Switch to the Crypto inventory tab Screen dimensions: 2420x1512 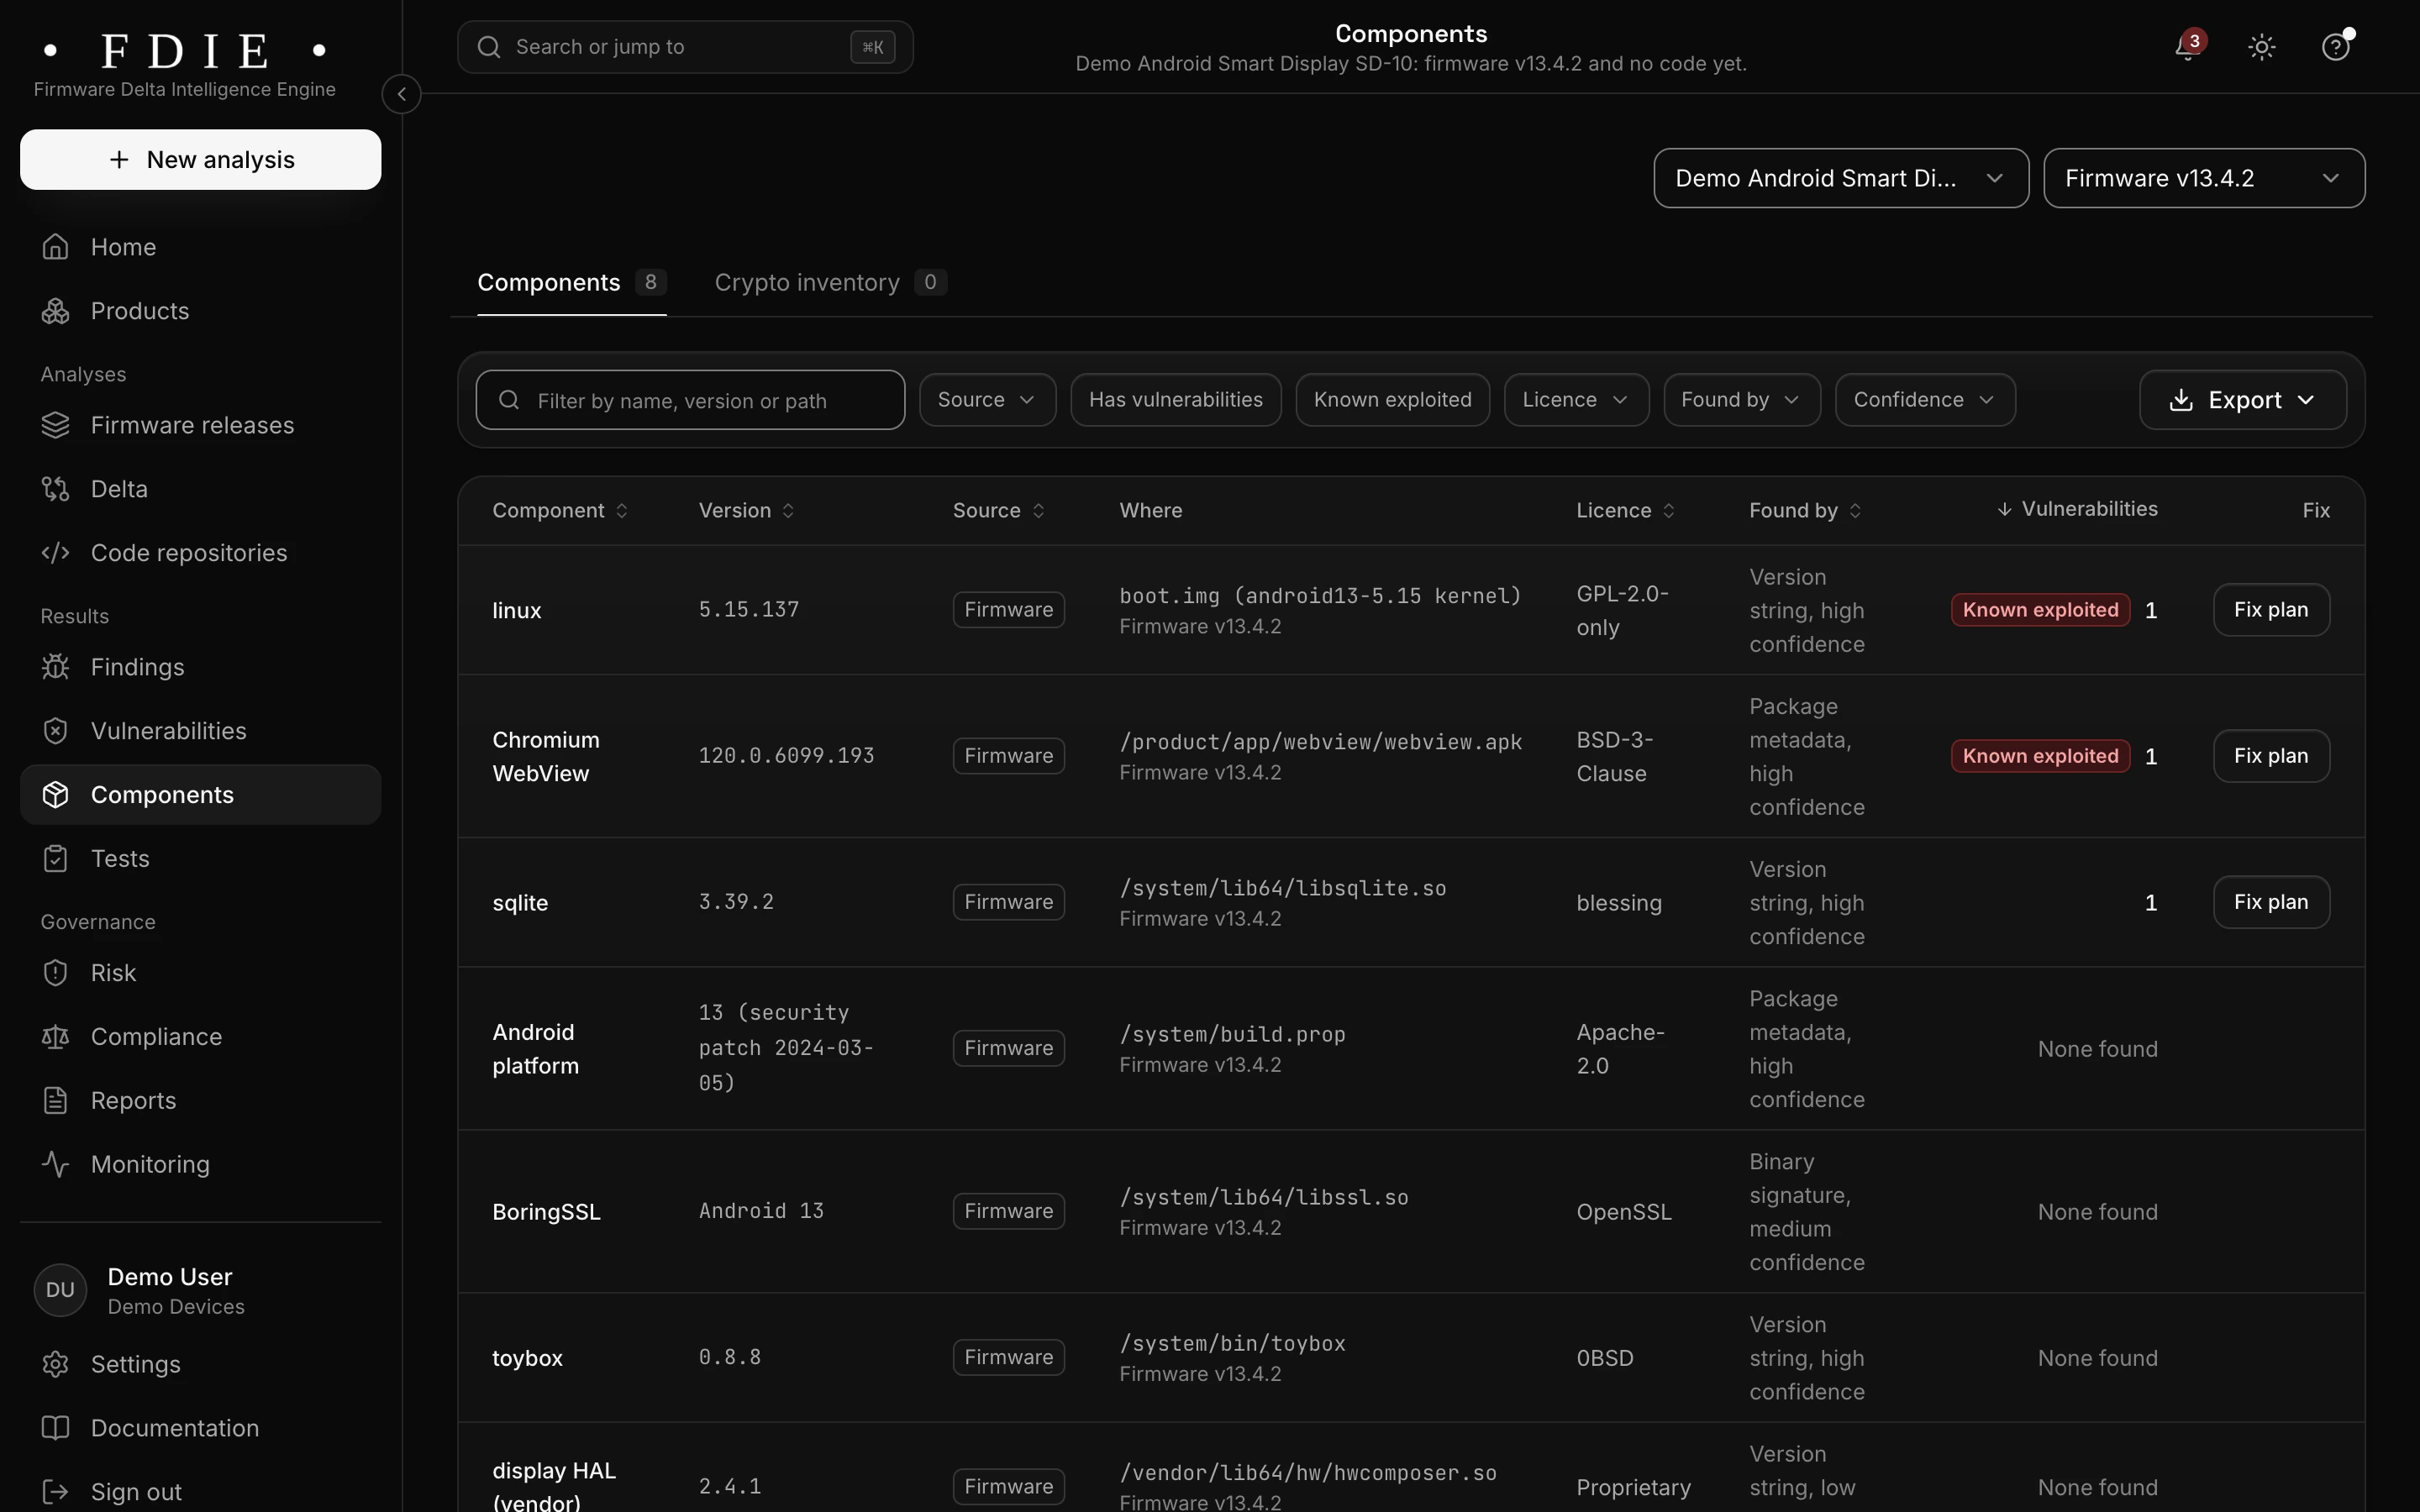(x=830, y=283)
